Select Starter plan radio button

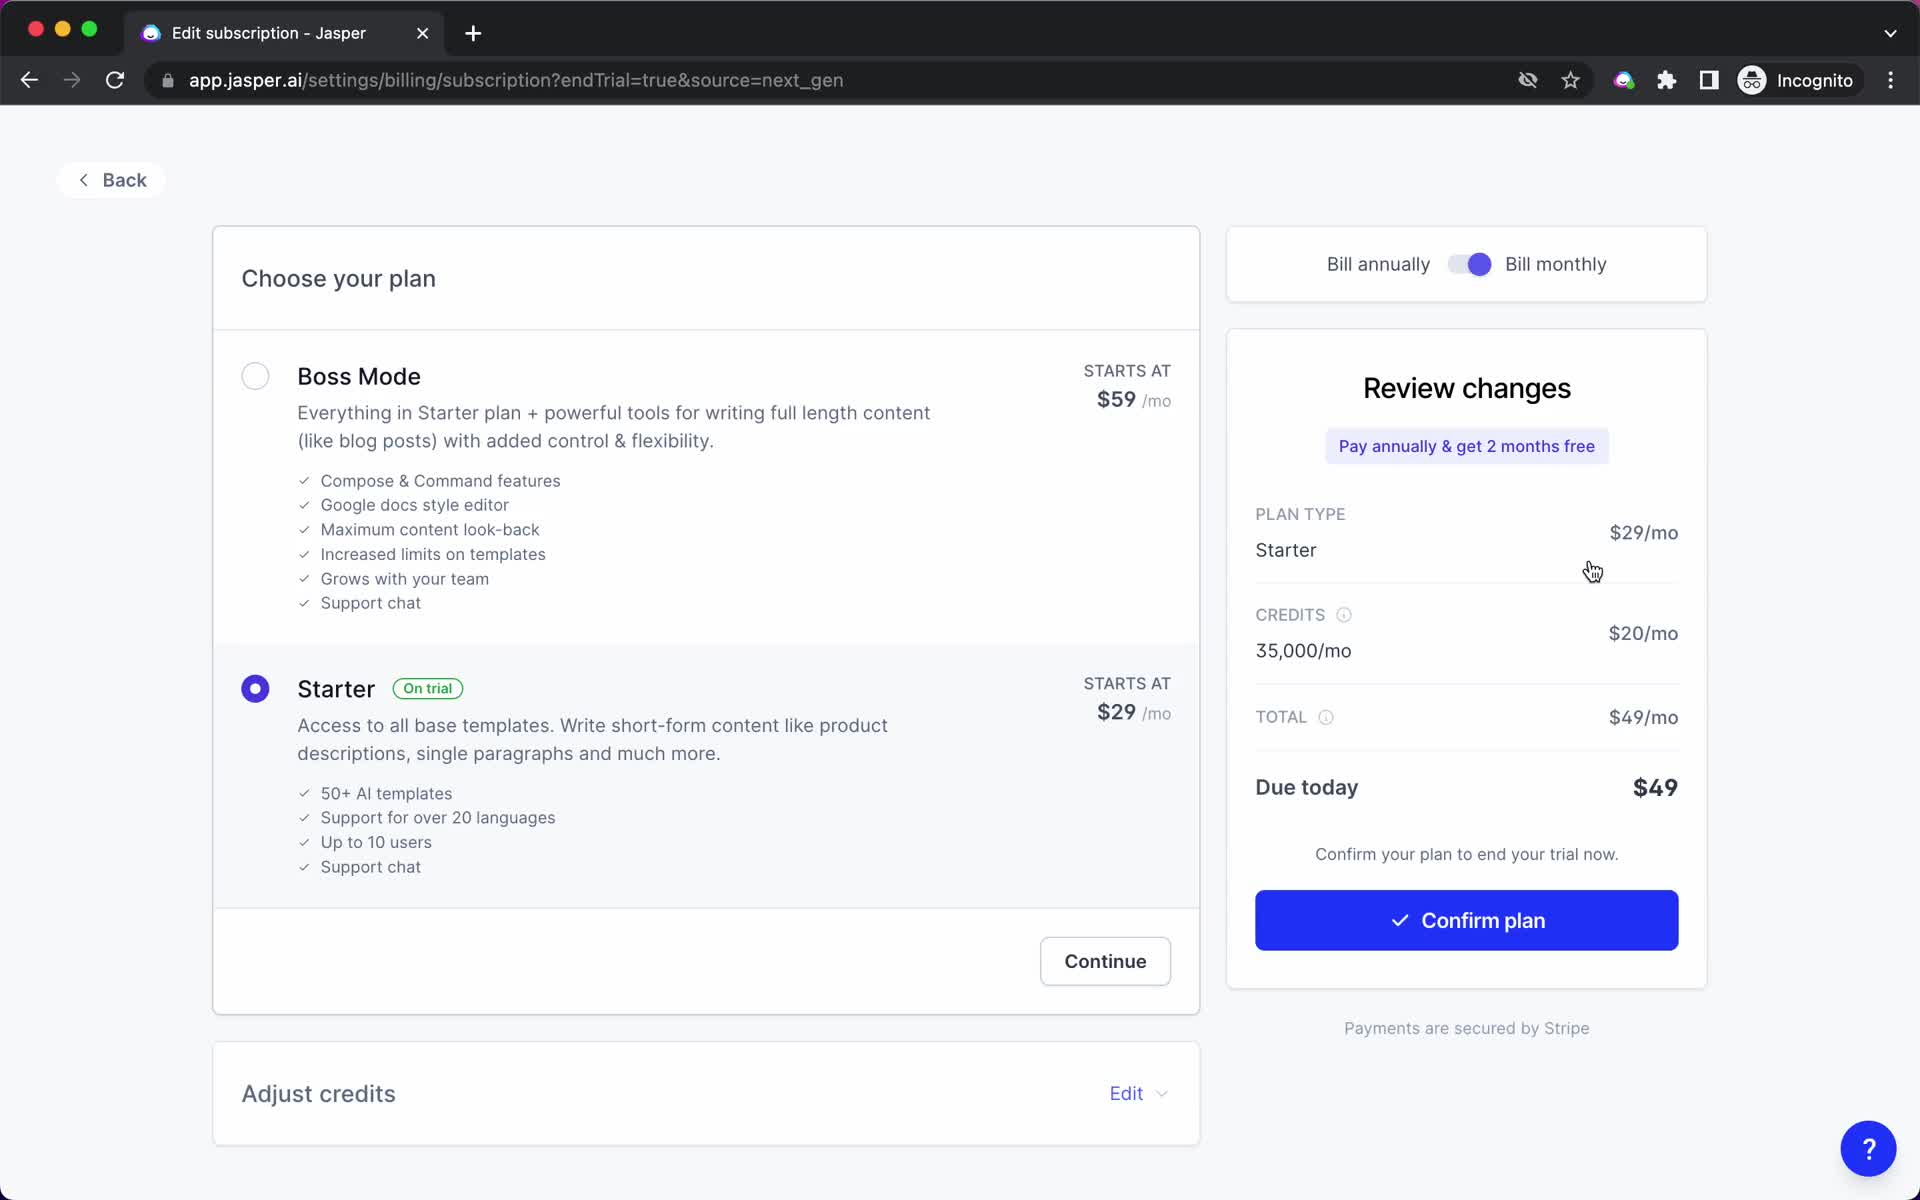[x=254, y=688]
